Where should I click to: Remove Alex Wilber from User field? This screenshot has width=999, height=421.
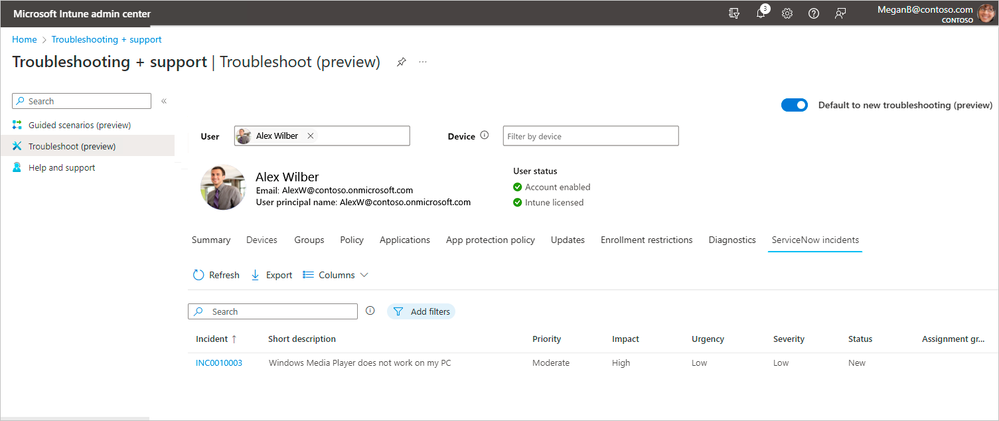tap(310, 136)
